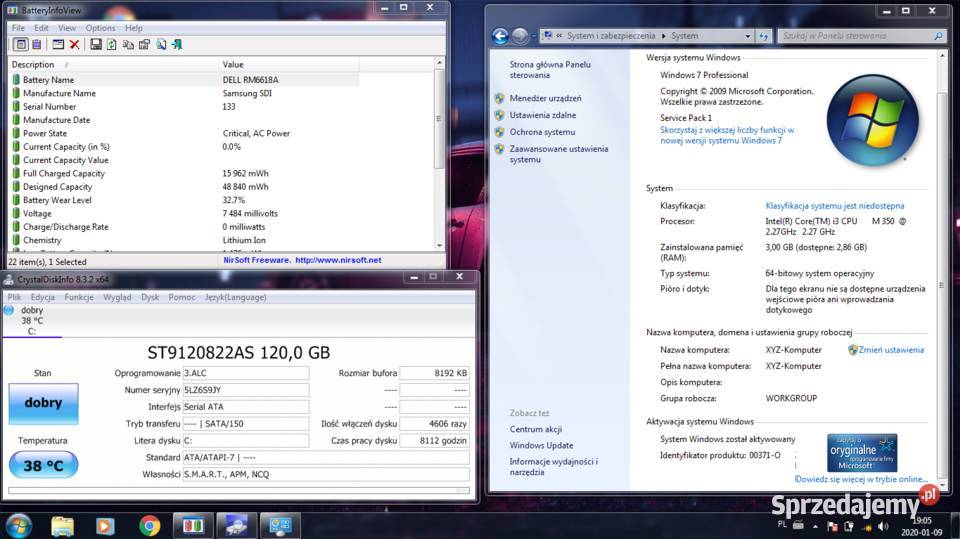
Task: Click the Control Panel back arrow button
Action: click(500, 36)
